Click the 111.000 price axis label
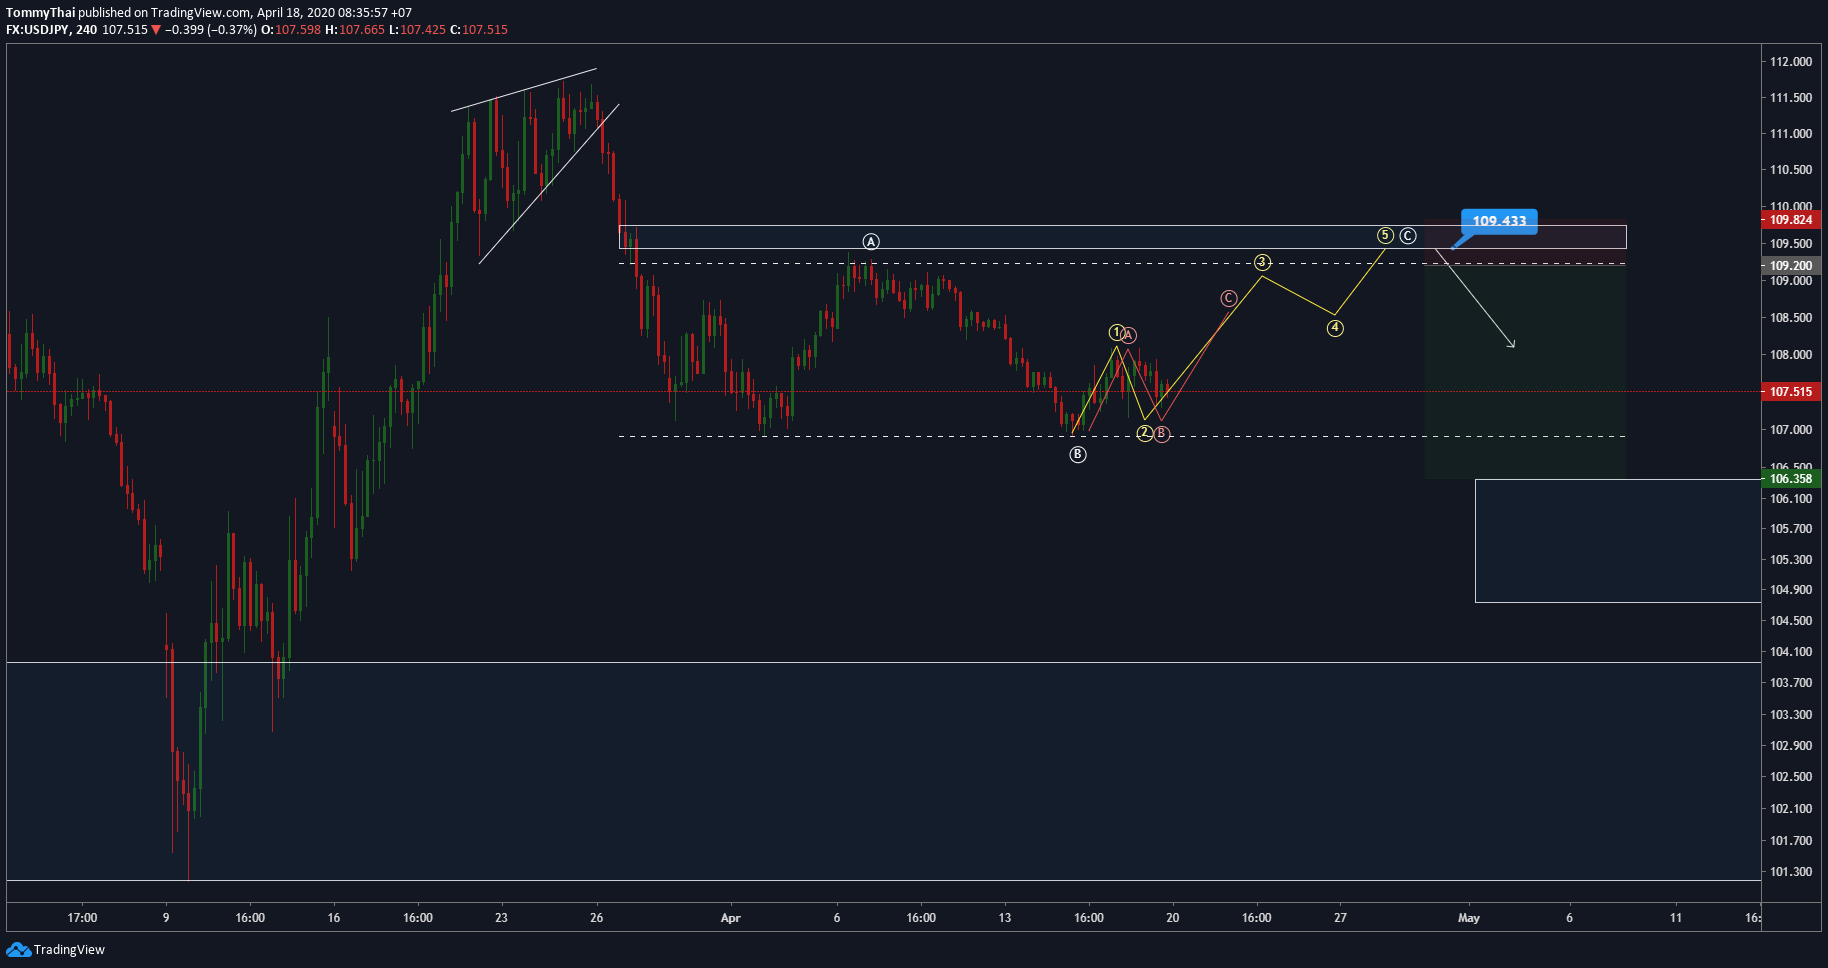Viewport: 1828px width, 968px height. (1791, 134)
